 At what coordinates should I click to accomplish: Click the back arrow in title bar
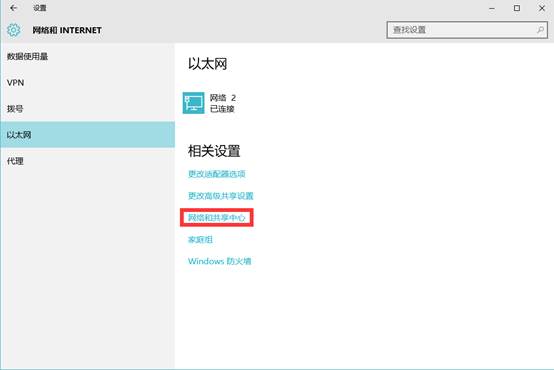[x=13, y=8]
